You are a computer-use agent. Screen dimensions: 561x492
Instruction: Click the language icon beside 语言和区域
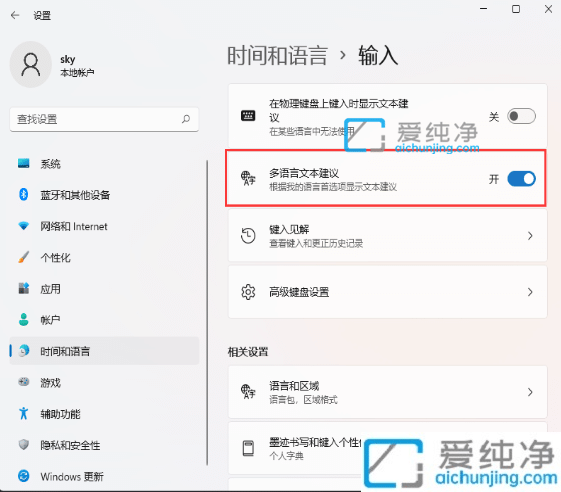click(248, 392)
